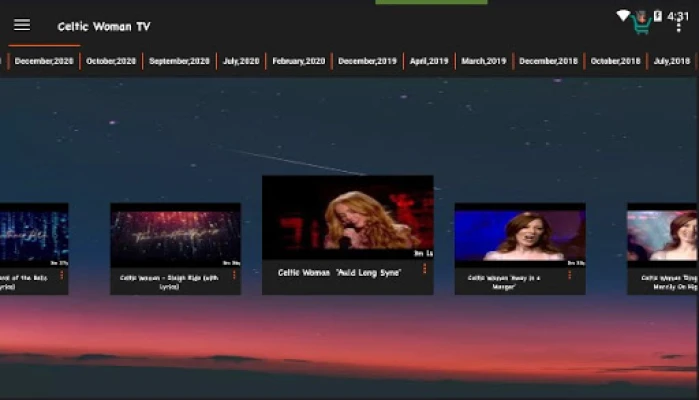The height and width of the screenshot is (400, 699).
Task: Go to the September,2020 tab
Action: 179,61
